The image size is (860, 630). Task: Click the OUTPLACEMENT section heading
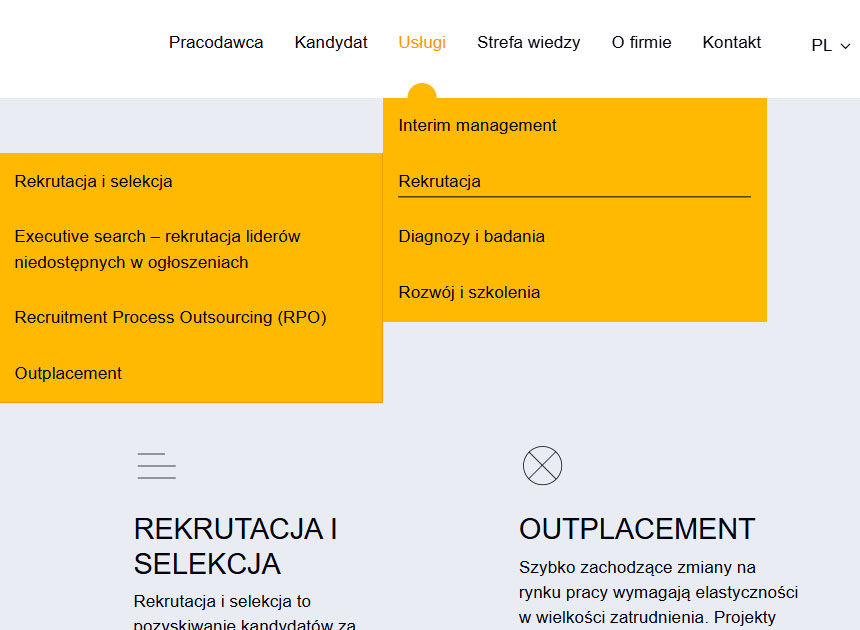point(637,528)
